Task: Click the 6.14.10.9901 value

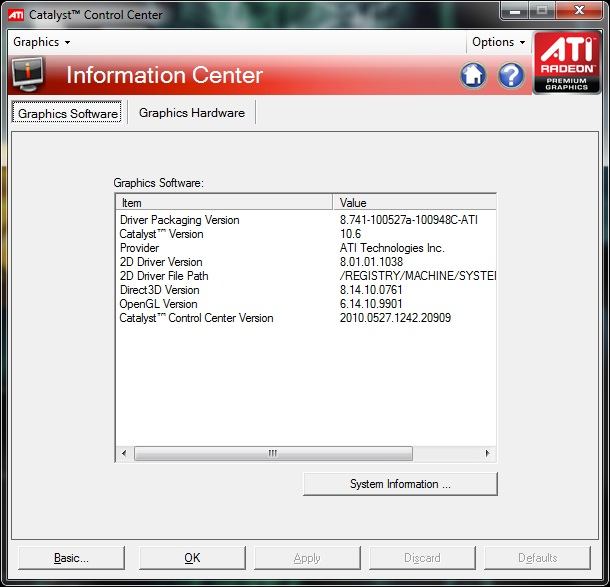Action: click(371, 304)
